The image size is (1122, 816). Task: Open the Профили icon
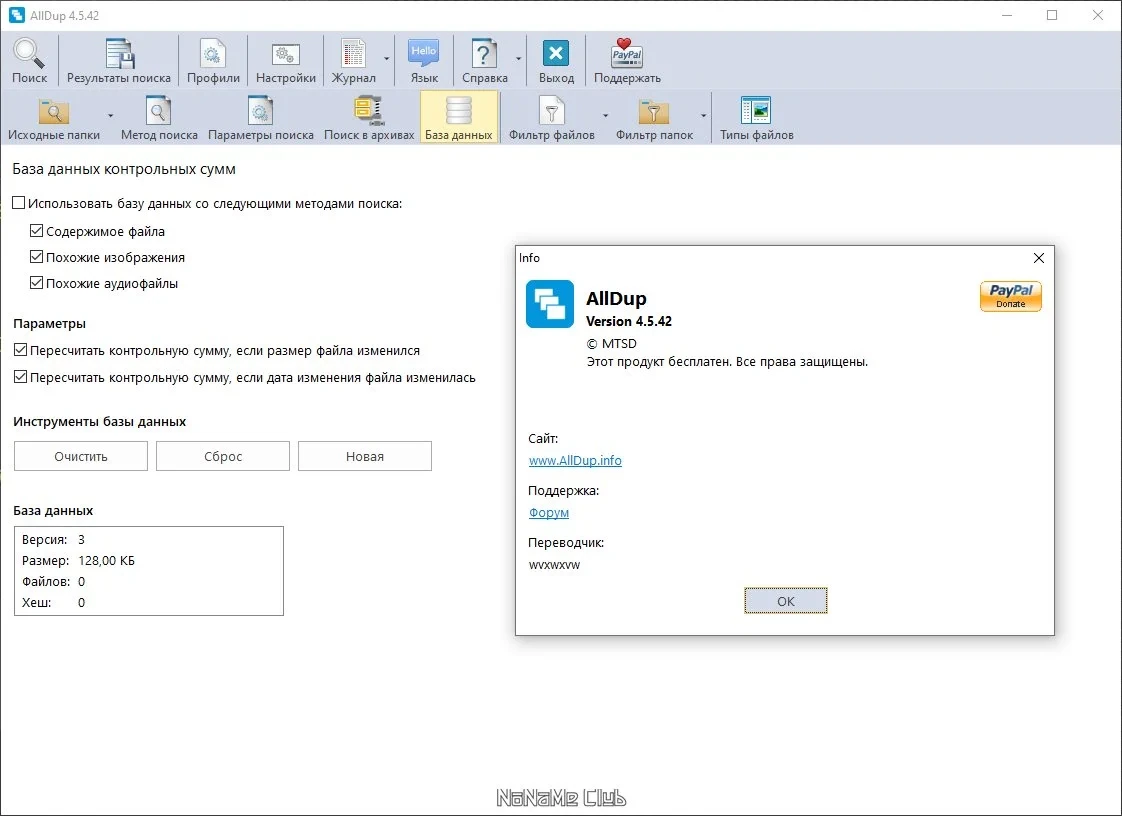pos(213,54)
